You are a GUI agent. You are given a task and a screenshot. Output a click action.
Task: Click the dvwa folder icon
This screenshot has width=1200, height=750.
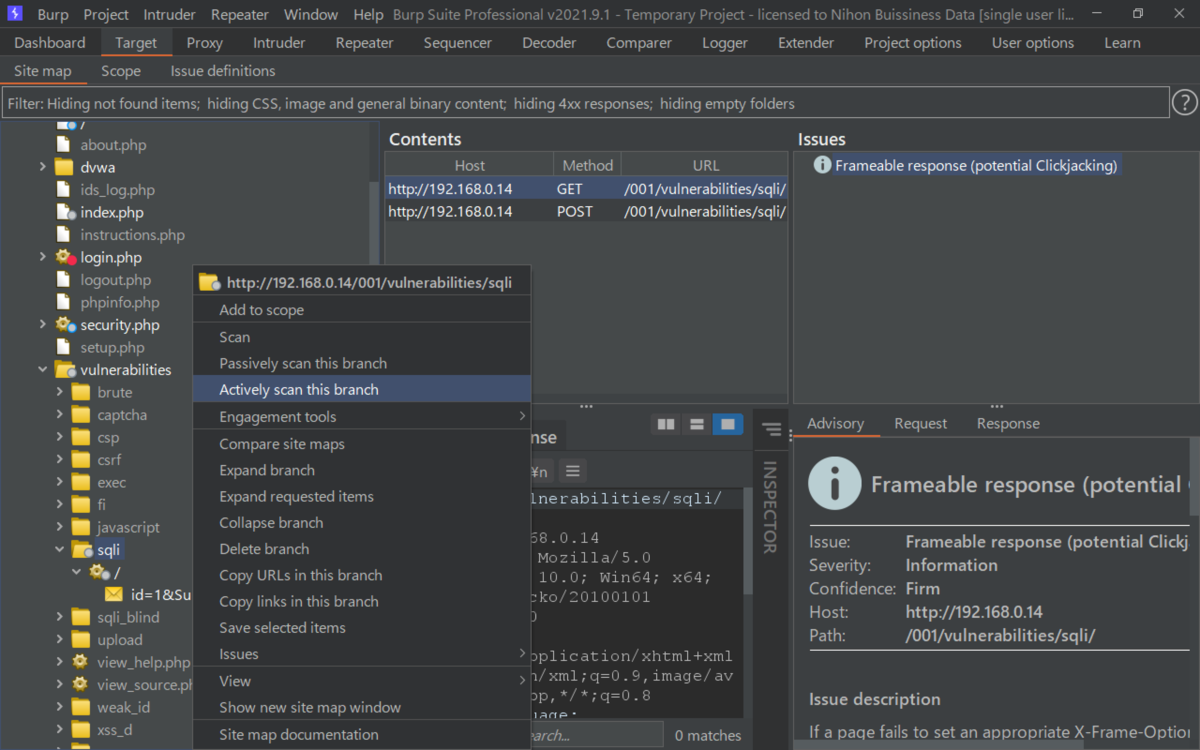pyautogui.click(x=65, y=167)
